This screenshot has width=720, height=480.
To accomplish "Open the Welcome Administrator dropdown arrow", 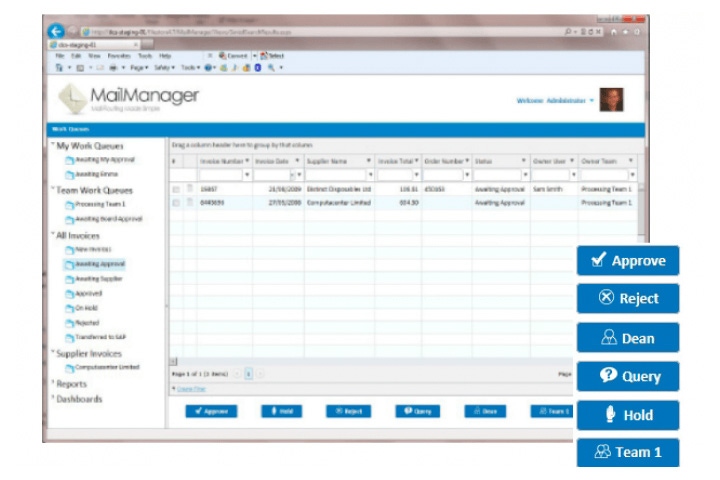I will coord(591,100).
